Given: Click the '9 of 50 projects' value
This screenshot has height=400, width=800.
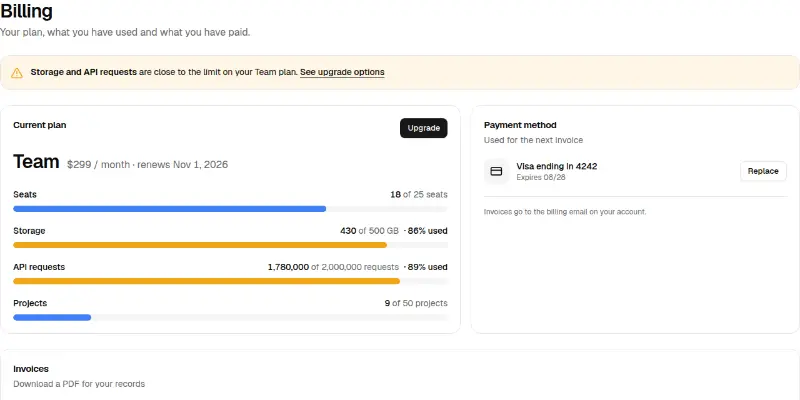Looking at the screenshot, I should tap(416, 303).
